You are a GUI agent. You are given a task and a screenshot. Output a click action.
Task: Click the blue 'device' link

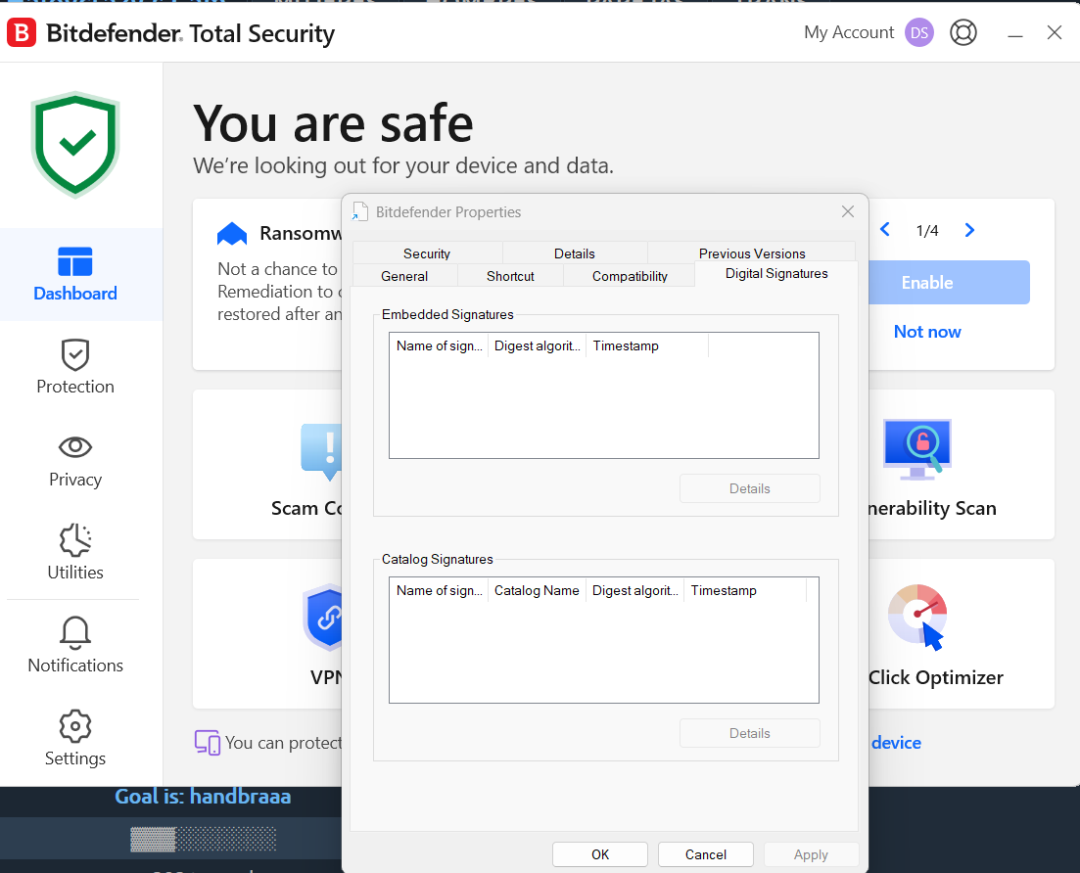click(x=895, y=742)
